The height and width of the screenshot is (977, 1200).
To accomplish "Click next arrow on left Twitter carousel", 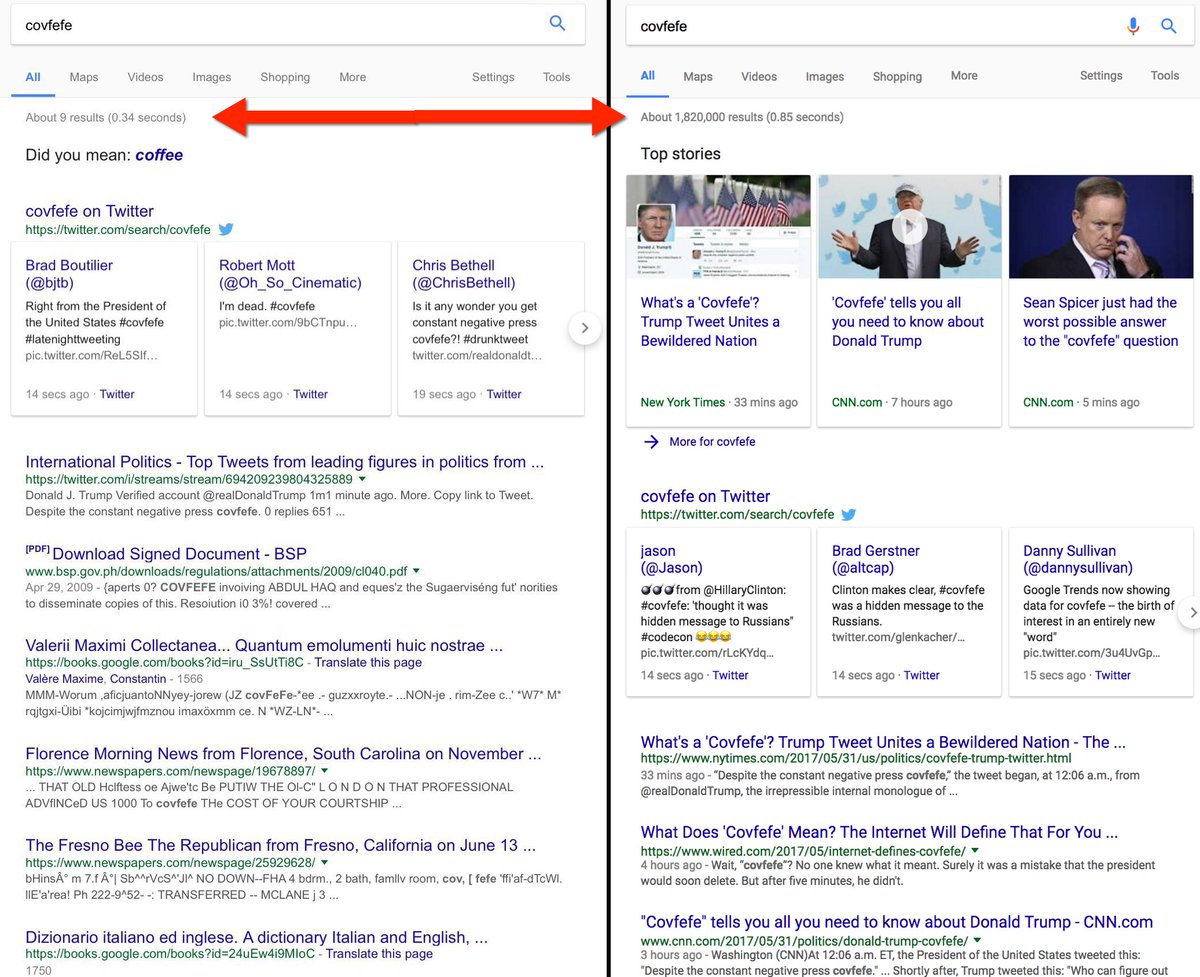I will [x=585, y=327].
